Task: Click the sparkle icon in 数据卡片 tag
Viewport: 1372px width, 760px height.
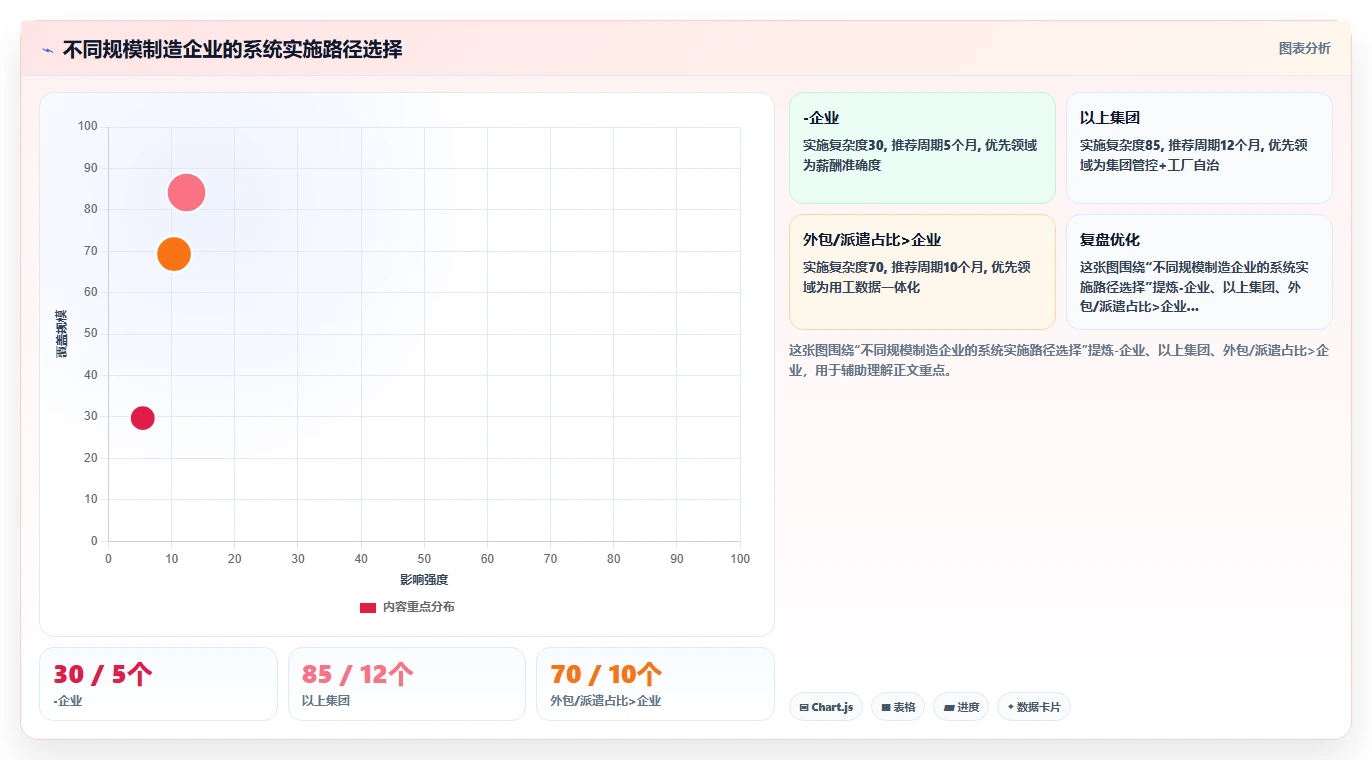Action: (1011, 707)
